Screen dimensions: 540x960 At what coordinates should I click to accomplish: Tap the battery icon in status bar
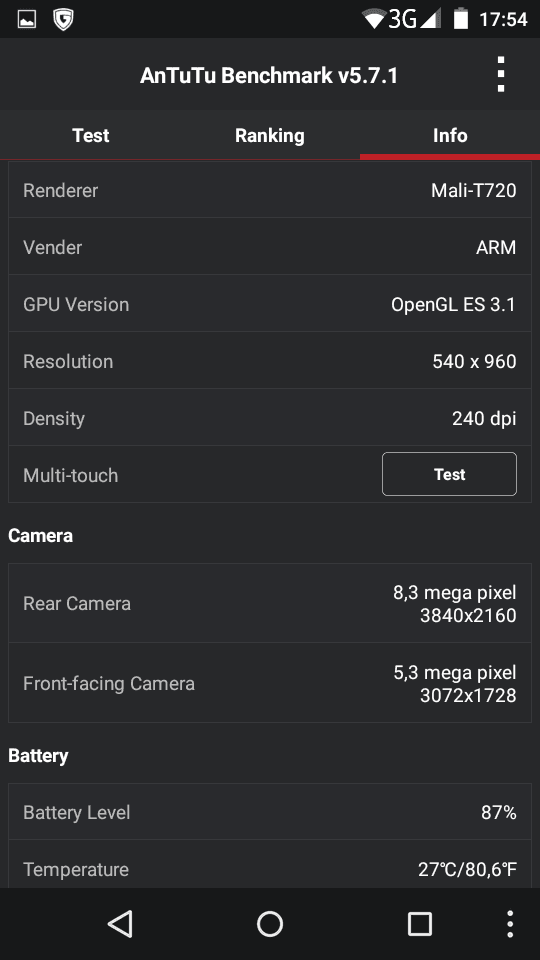tap(460, 18)
